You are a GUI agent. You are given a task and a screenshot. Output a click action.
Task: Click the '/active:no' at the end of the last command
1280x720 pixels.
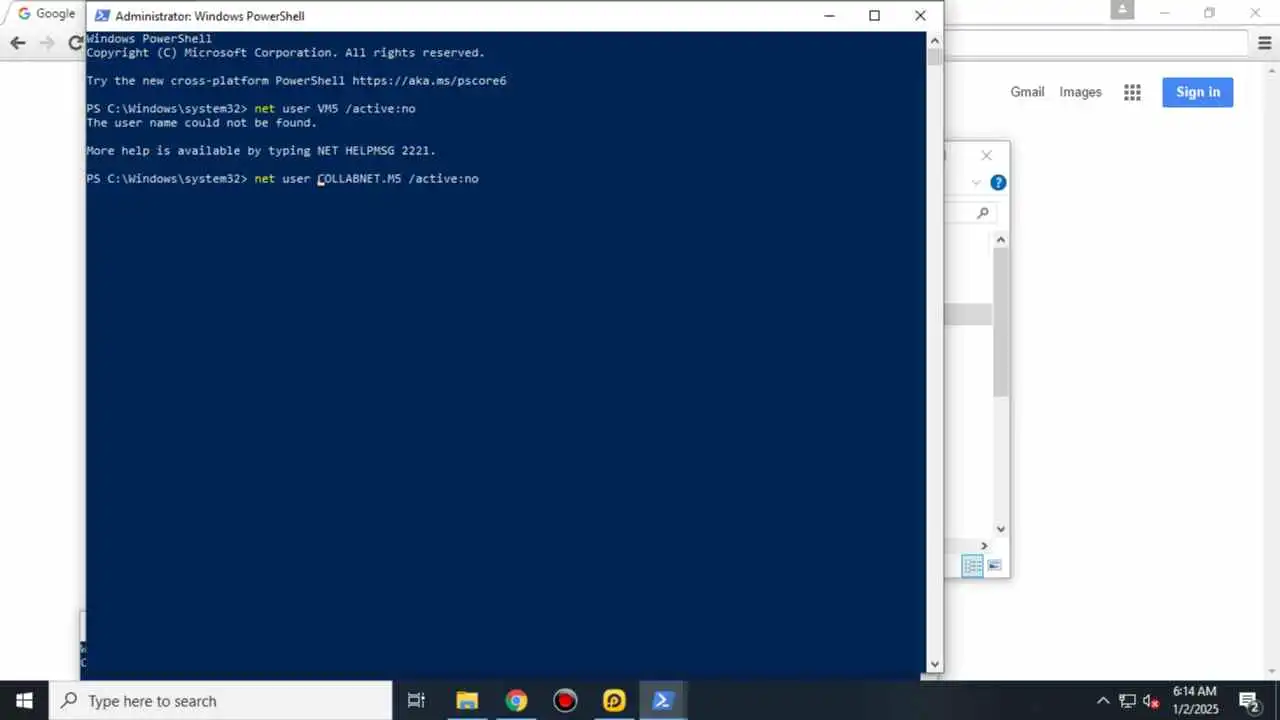443,179
